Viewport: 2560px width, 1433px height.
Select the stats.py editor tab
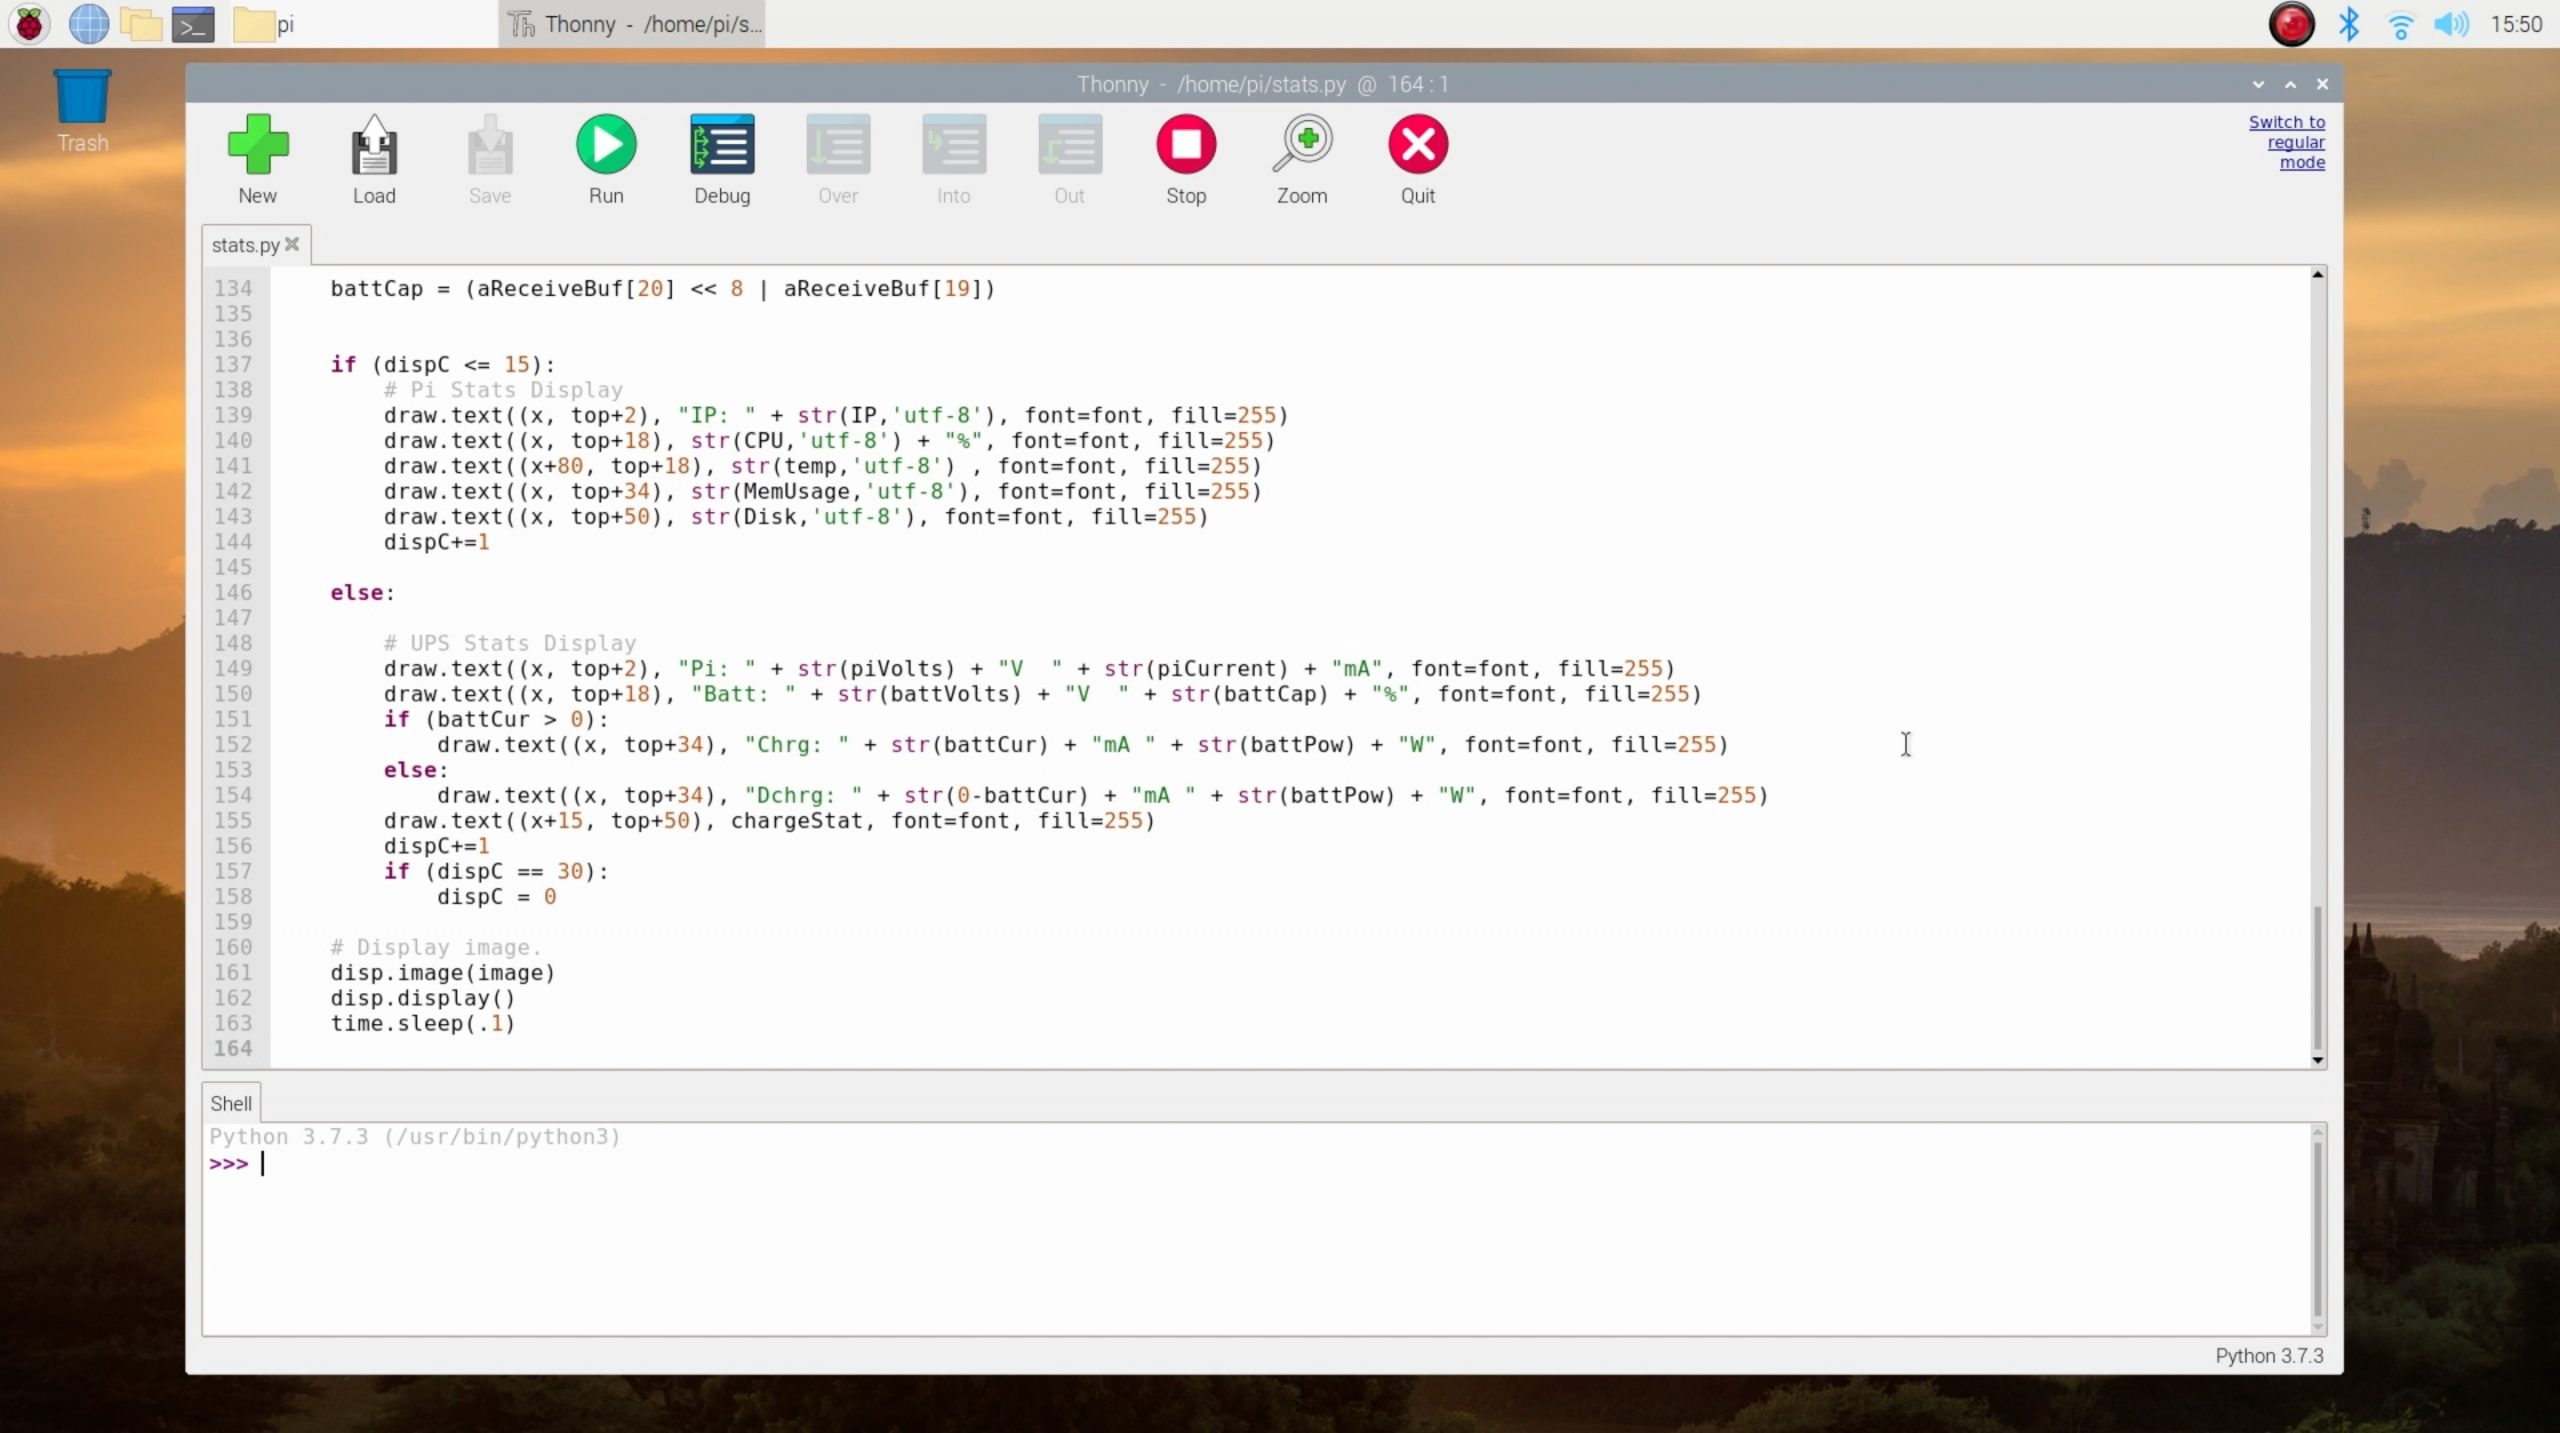pyautogui.click(x=245, y=245)
